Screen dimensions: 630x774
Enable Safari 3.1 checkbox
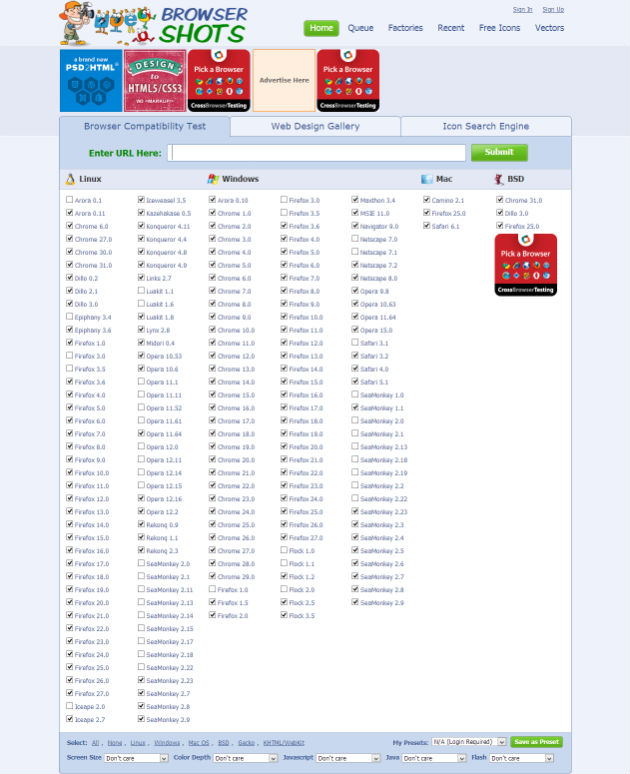[355, 343]
